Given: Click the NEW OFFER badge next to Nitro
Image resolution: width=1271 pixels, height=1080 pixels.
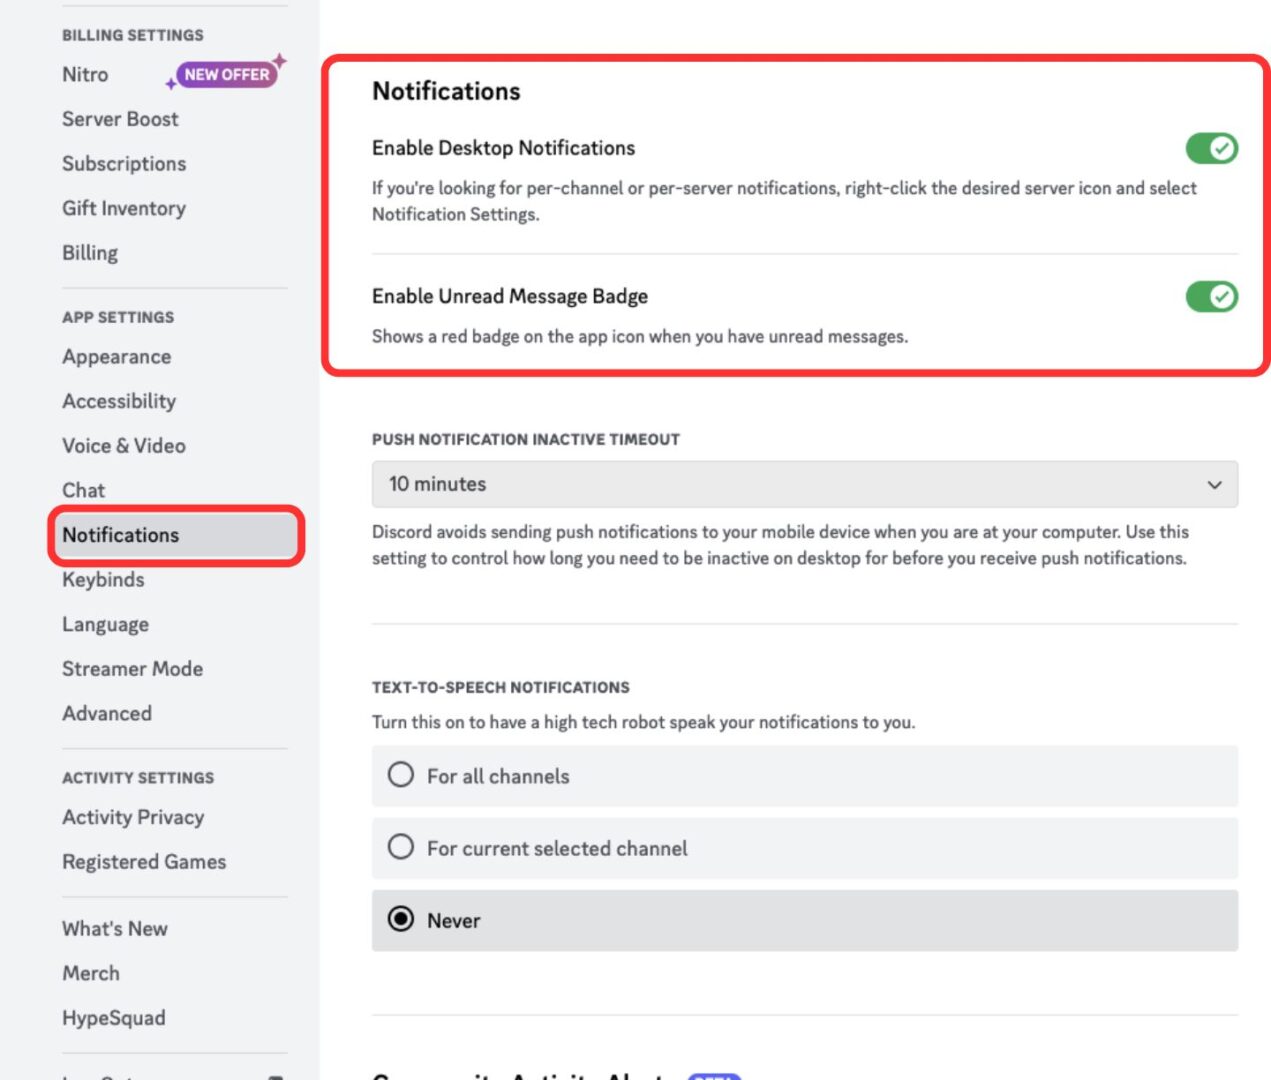Looking at the screenshot, I should (x=224, y=74).
